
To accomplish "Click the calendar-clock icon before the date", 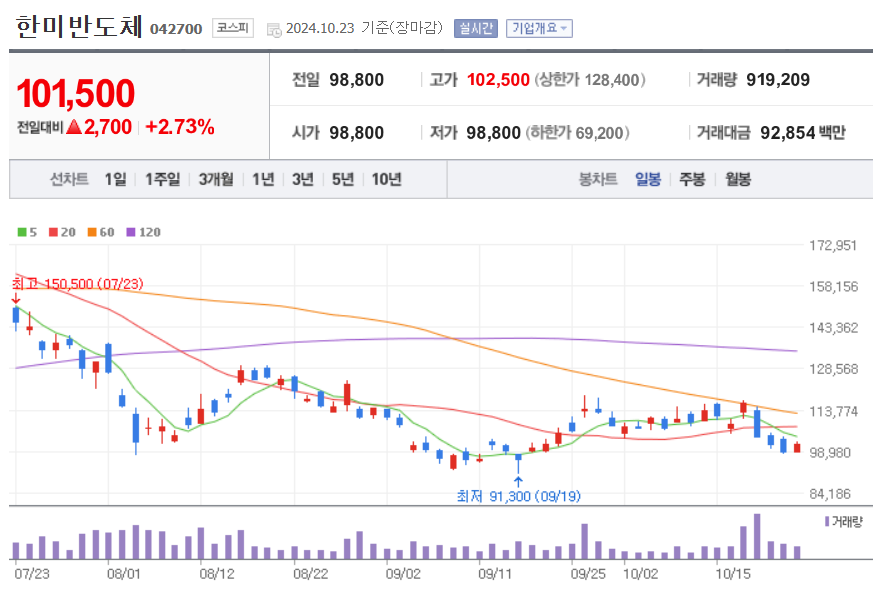I will click(274, 30).
